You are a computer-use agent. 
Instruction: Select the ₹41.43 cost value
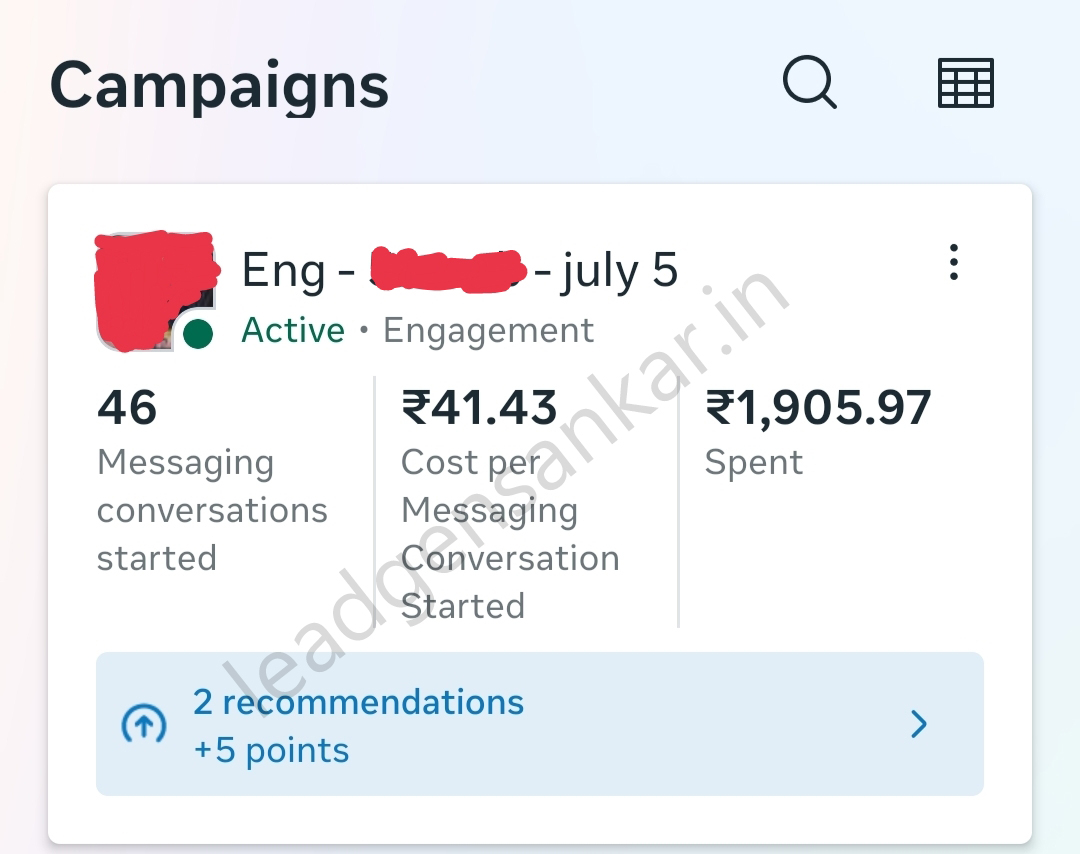tap(479, 408)
